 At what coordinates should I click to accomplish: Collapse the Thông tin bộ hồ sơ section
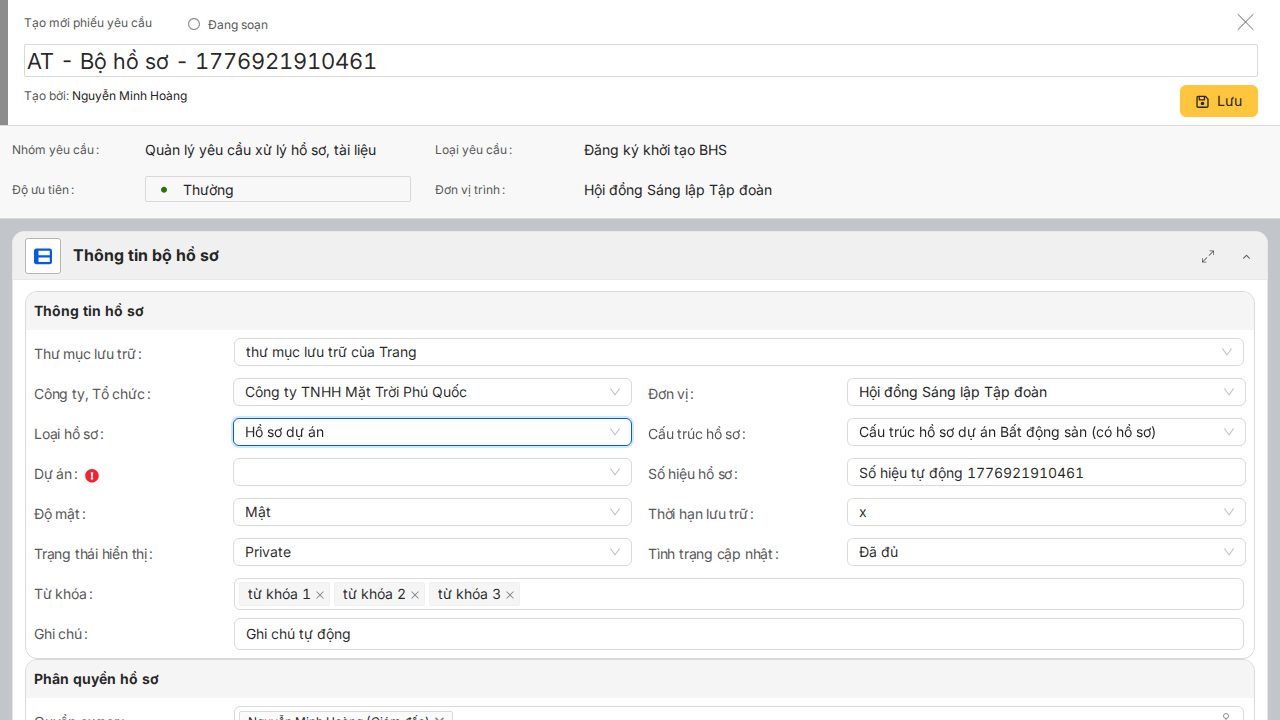[1246, 257]
